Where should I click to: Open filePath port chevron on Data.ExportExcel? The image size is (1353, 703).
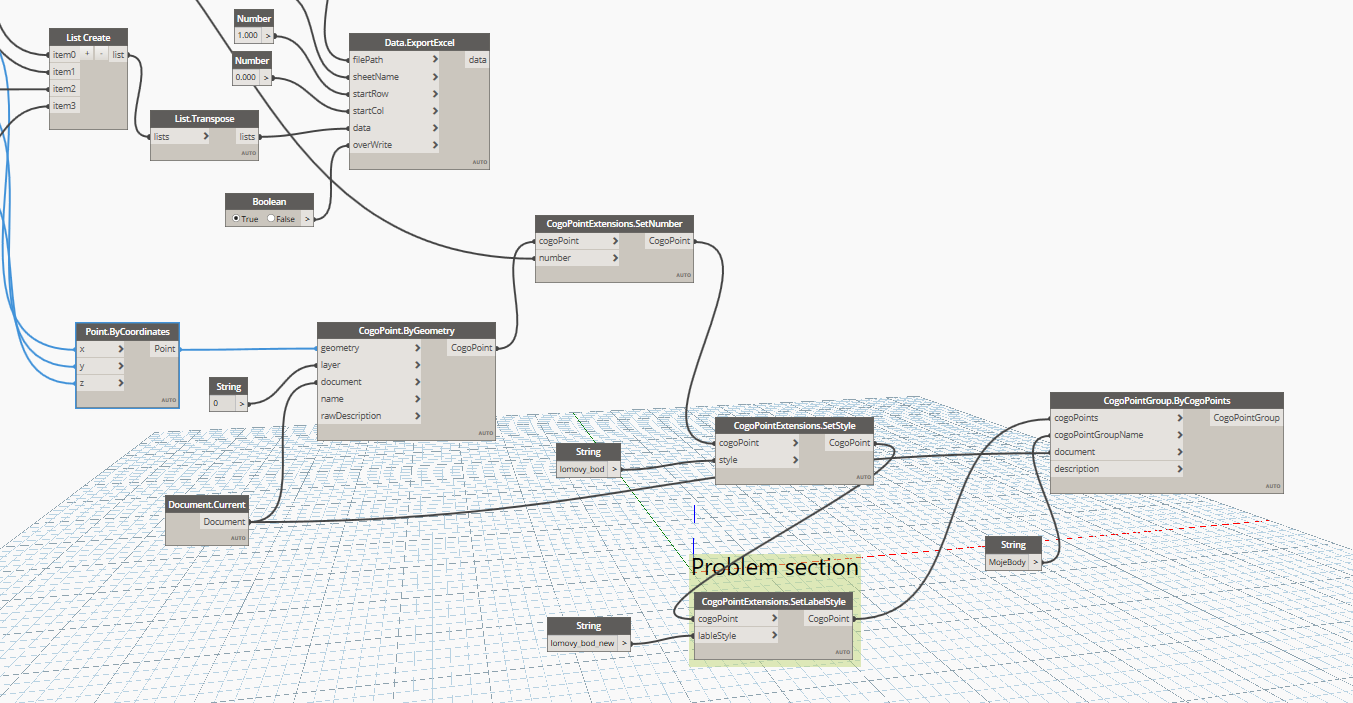point(435,59)
